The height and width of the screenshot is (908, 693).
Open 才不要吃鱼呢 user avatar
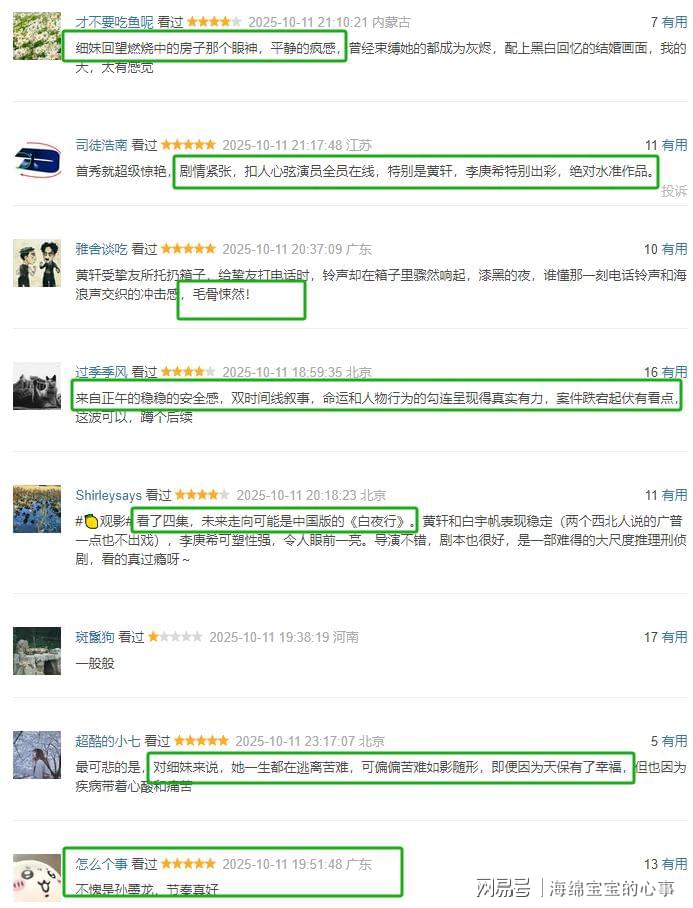tap(36, 36)
